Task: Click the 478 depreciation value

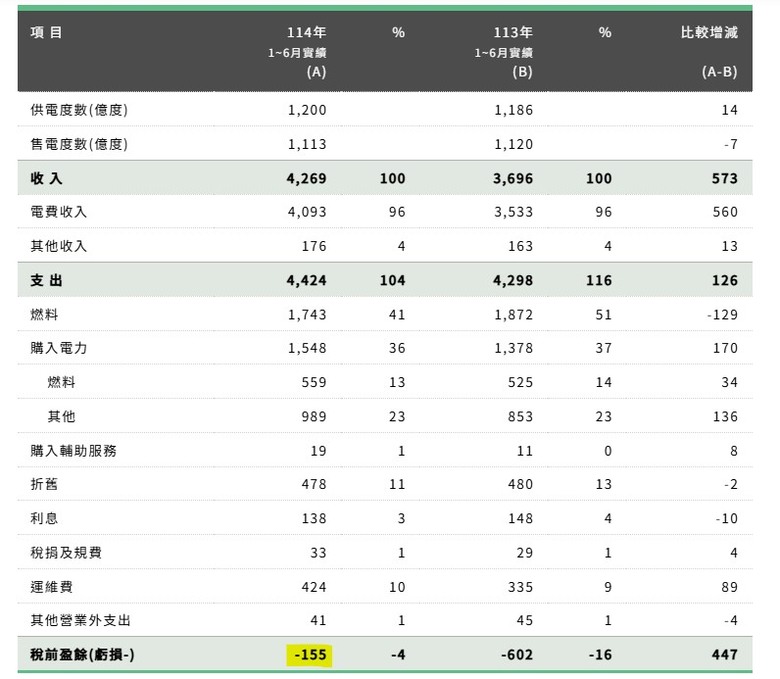Action: [314, 485]
